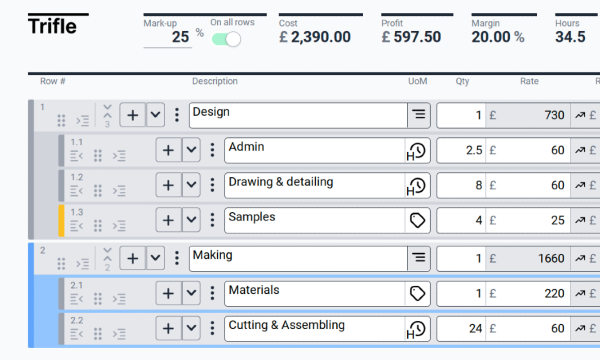Toggle the 'On all rows' mark-up switch

pos(226,39)
